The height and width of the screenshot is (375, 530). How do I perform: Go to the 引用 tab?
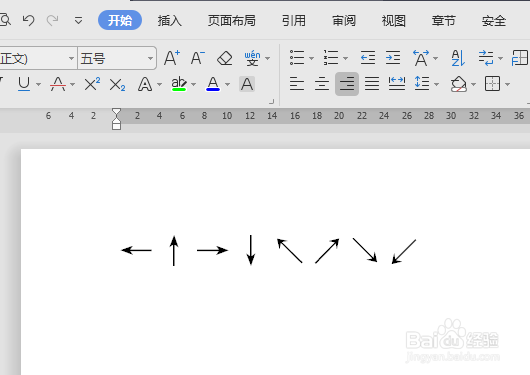(x=294, y=21)
